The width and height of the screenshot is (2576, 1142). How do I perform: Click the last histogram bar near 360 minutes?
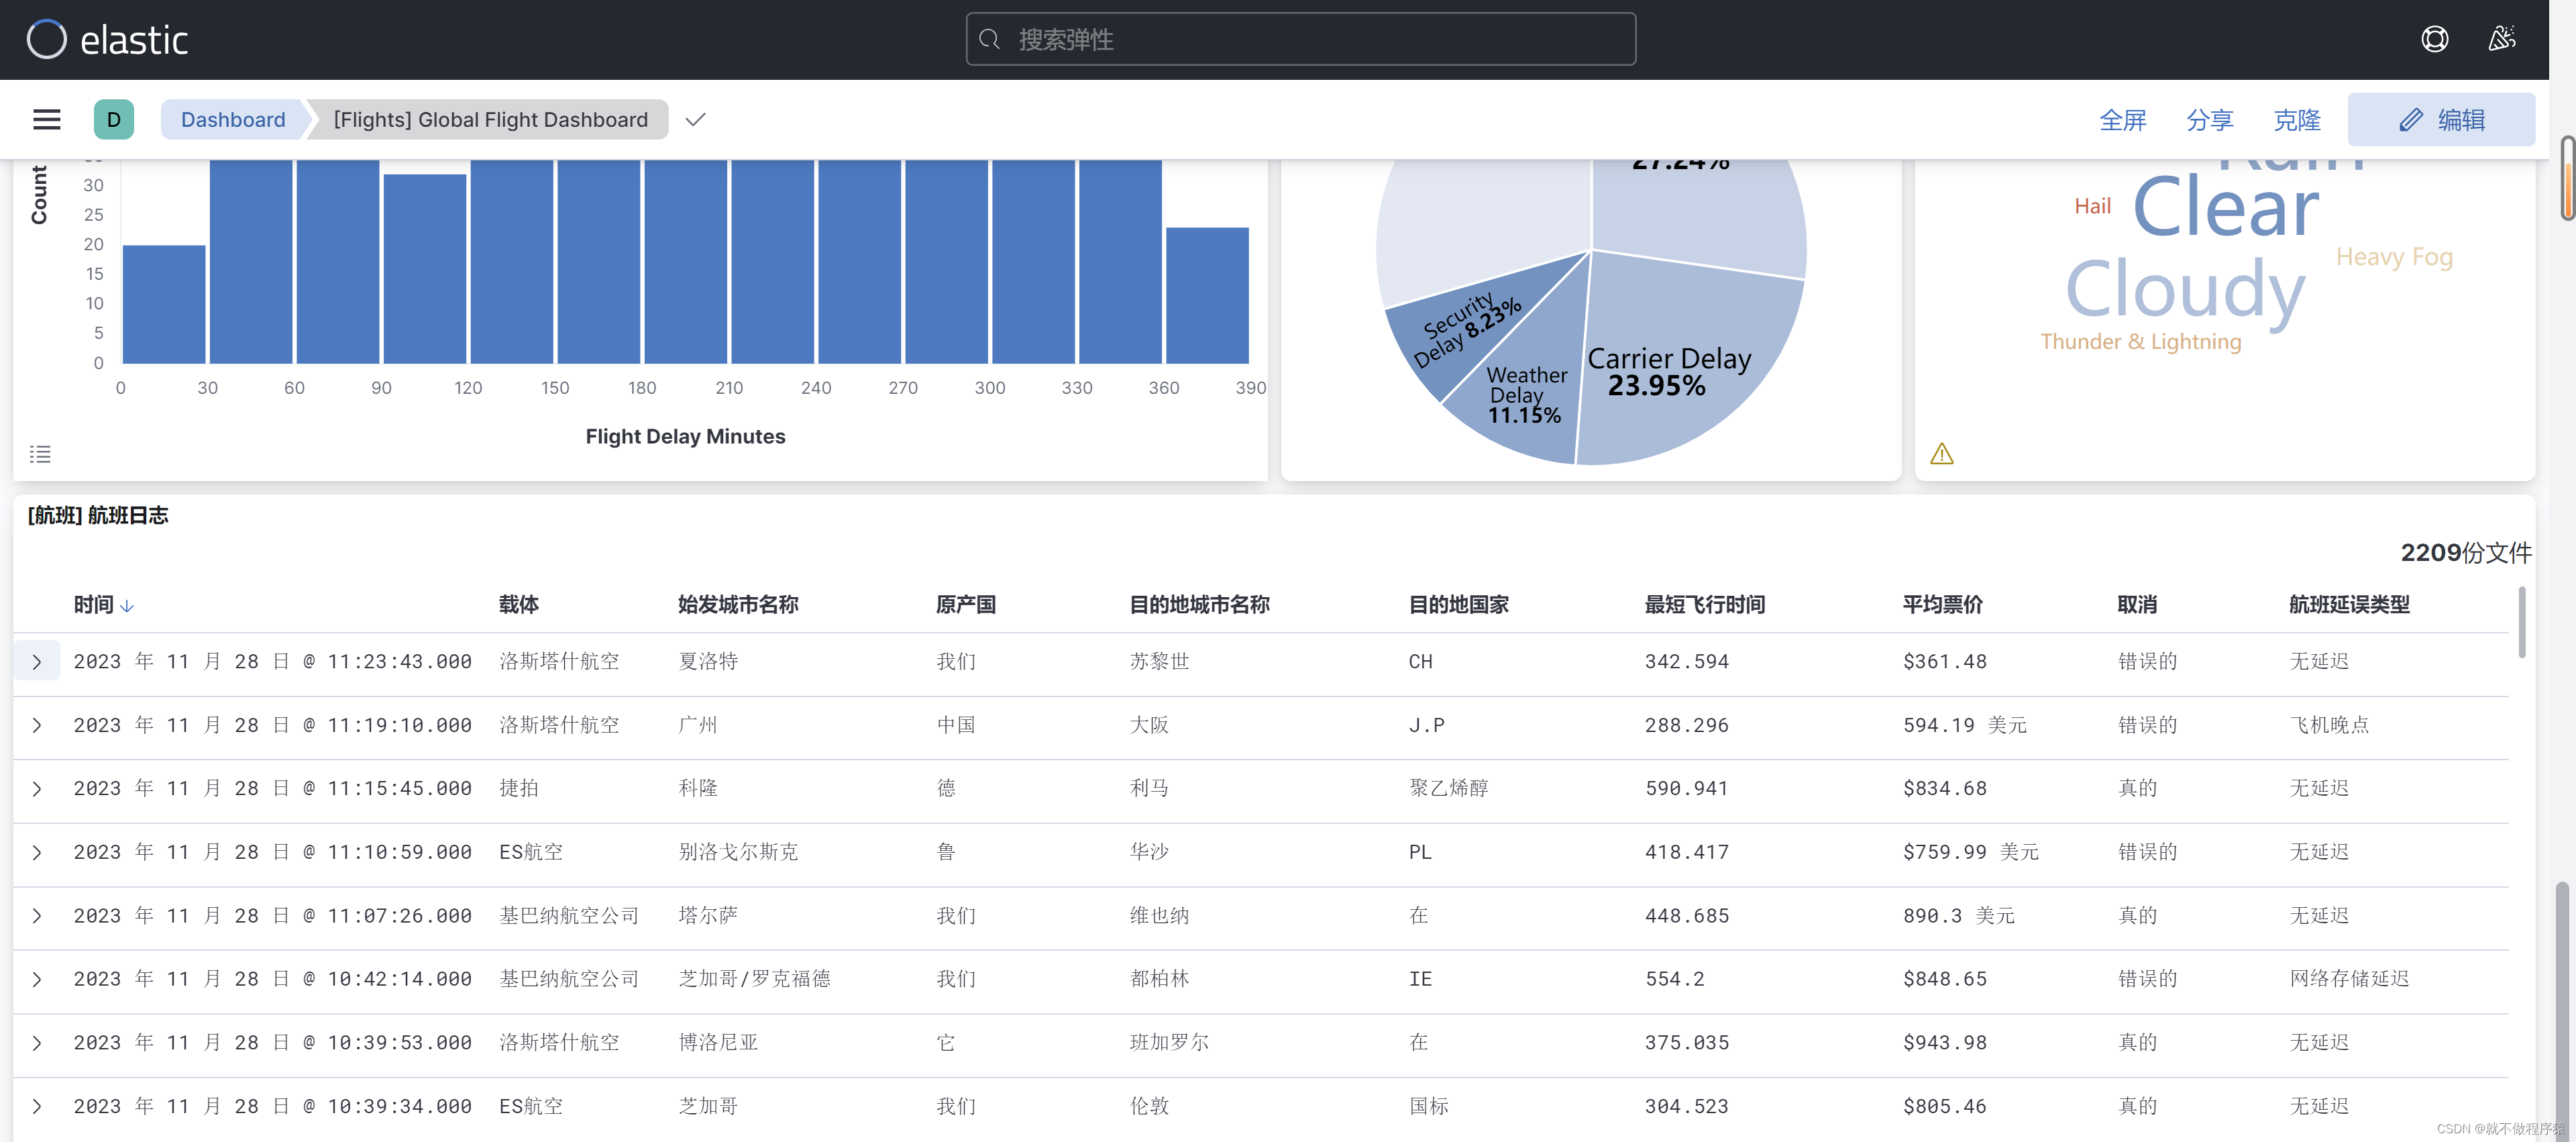1207,295
